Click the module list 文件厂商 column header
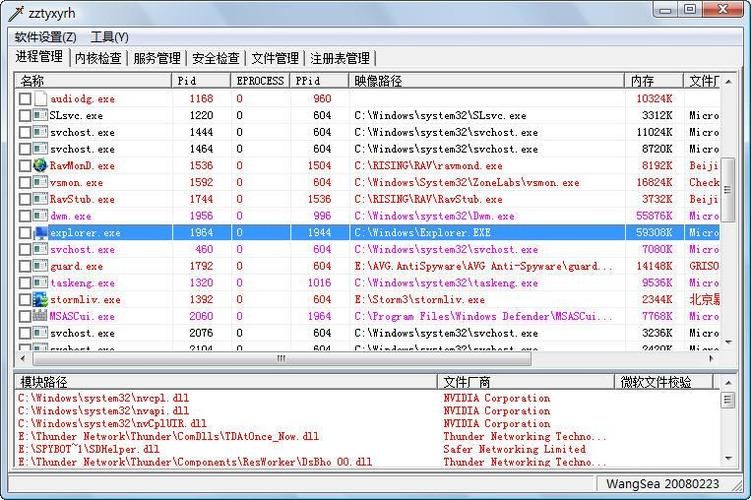The image size is (751, 500). (x=526, y=382)
